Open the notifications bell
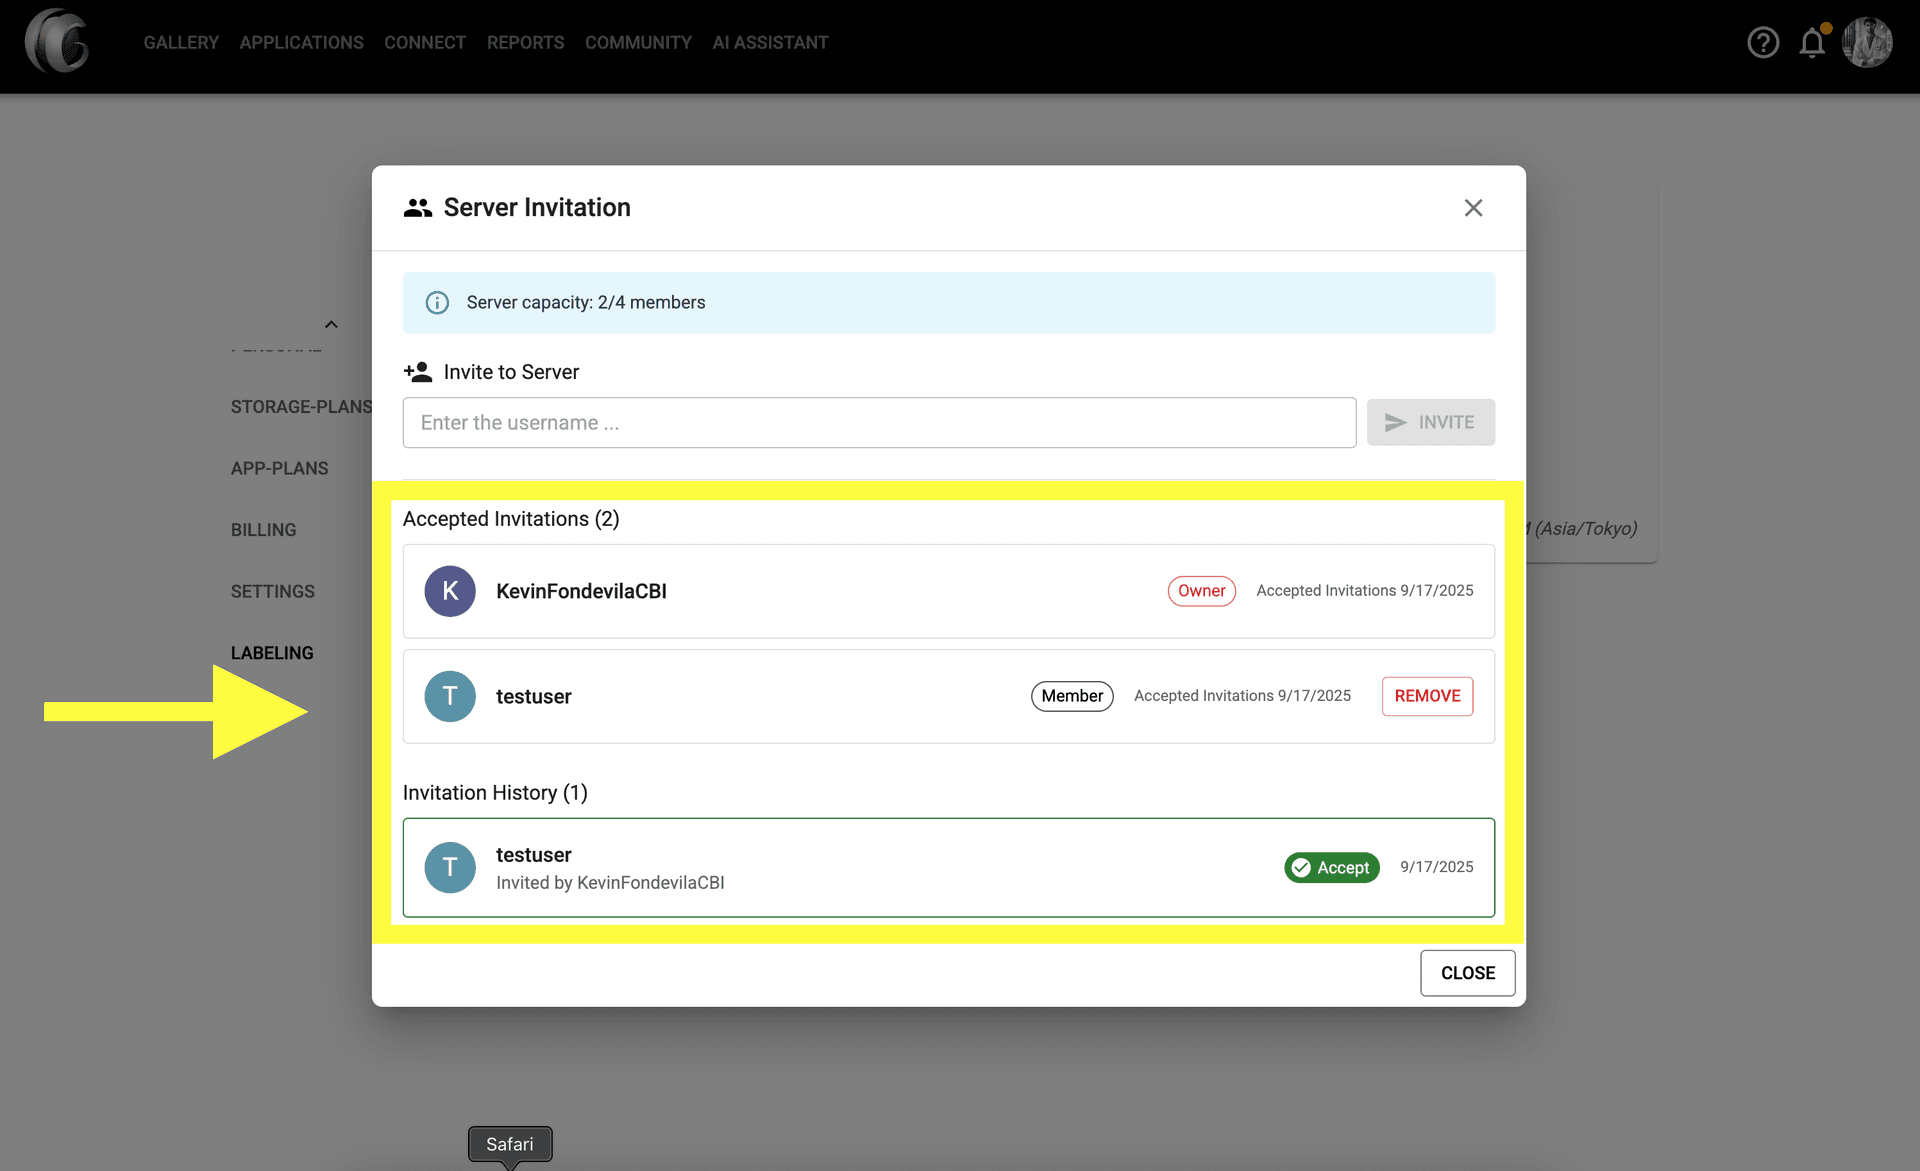The width and height of the screenshot is (1920, 1171). (1812, 43)
